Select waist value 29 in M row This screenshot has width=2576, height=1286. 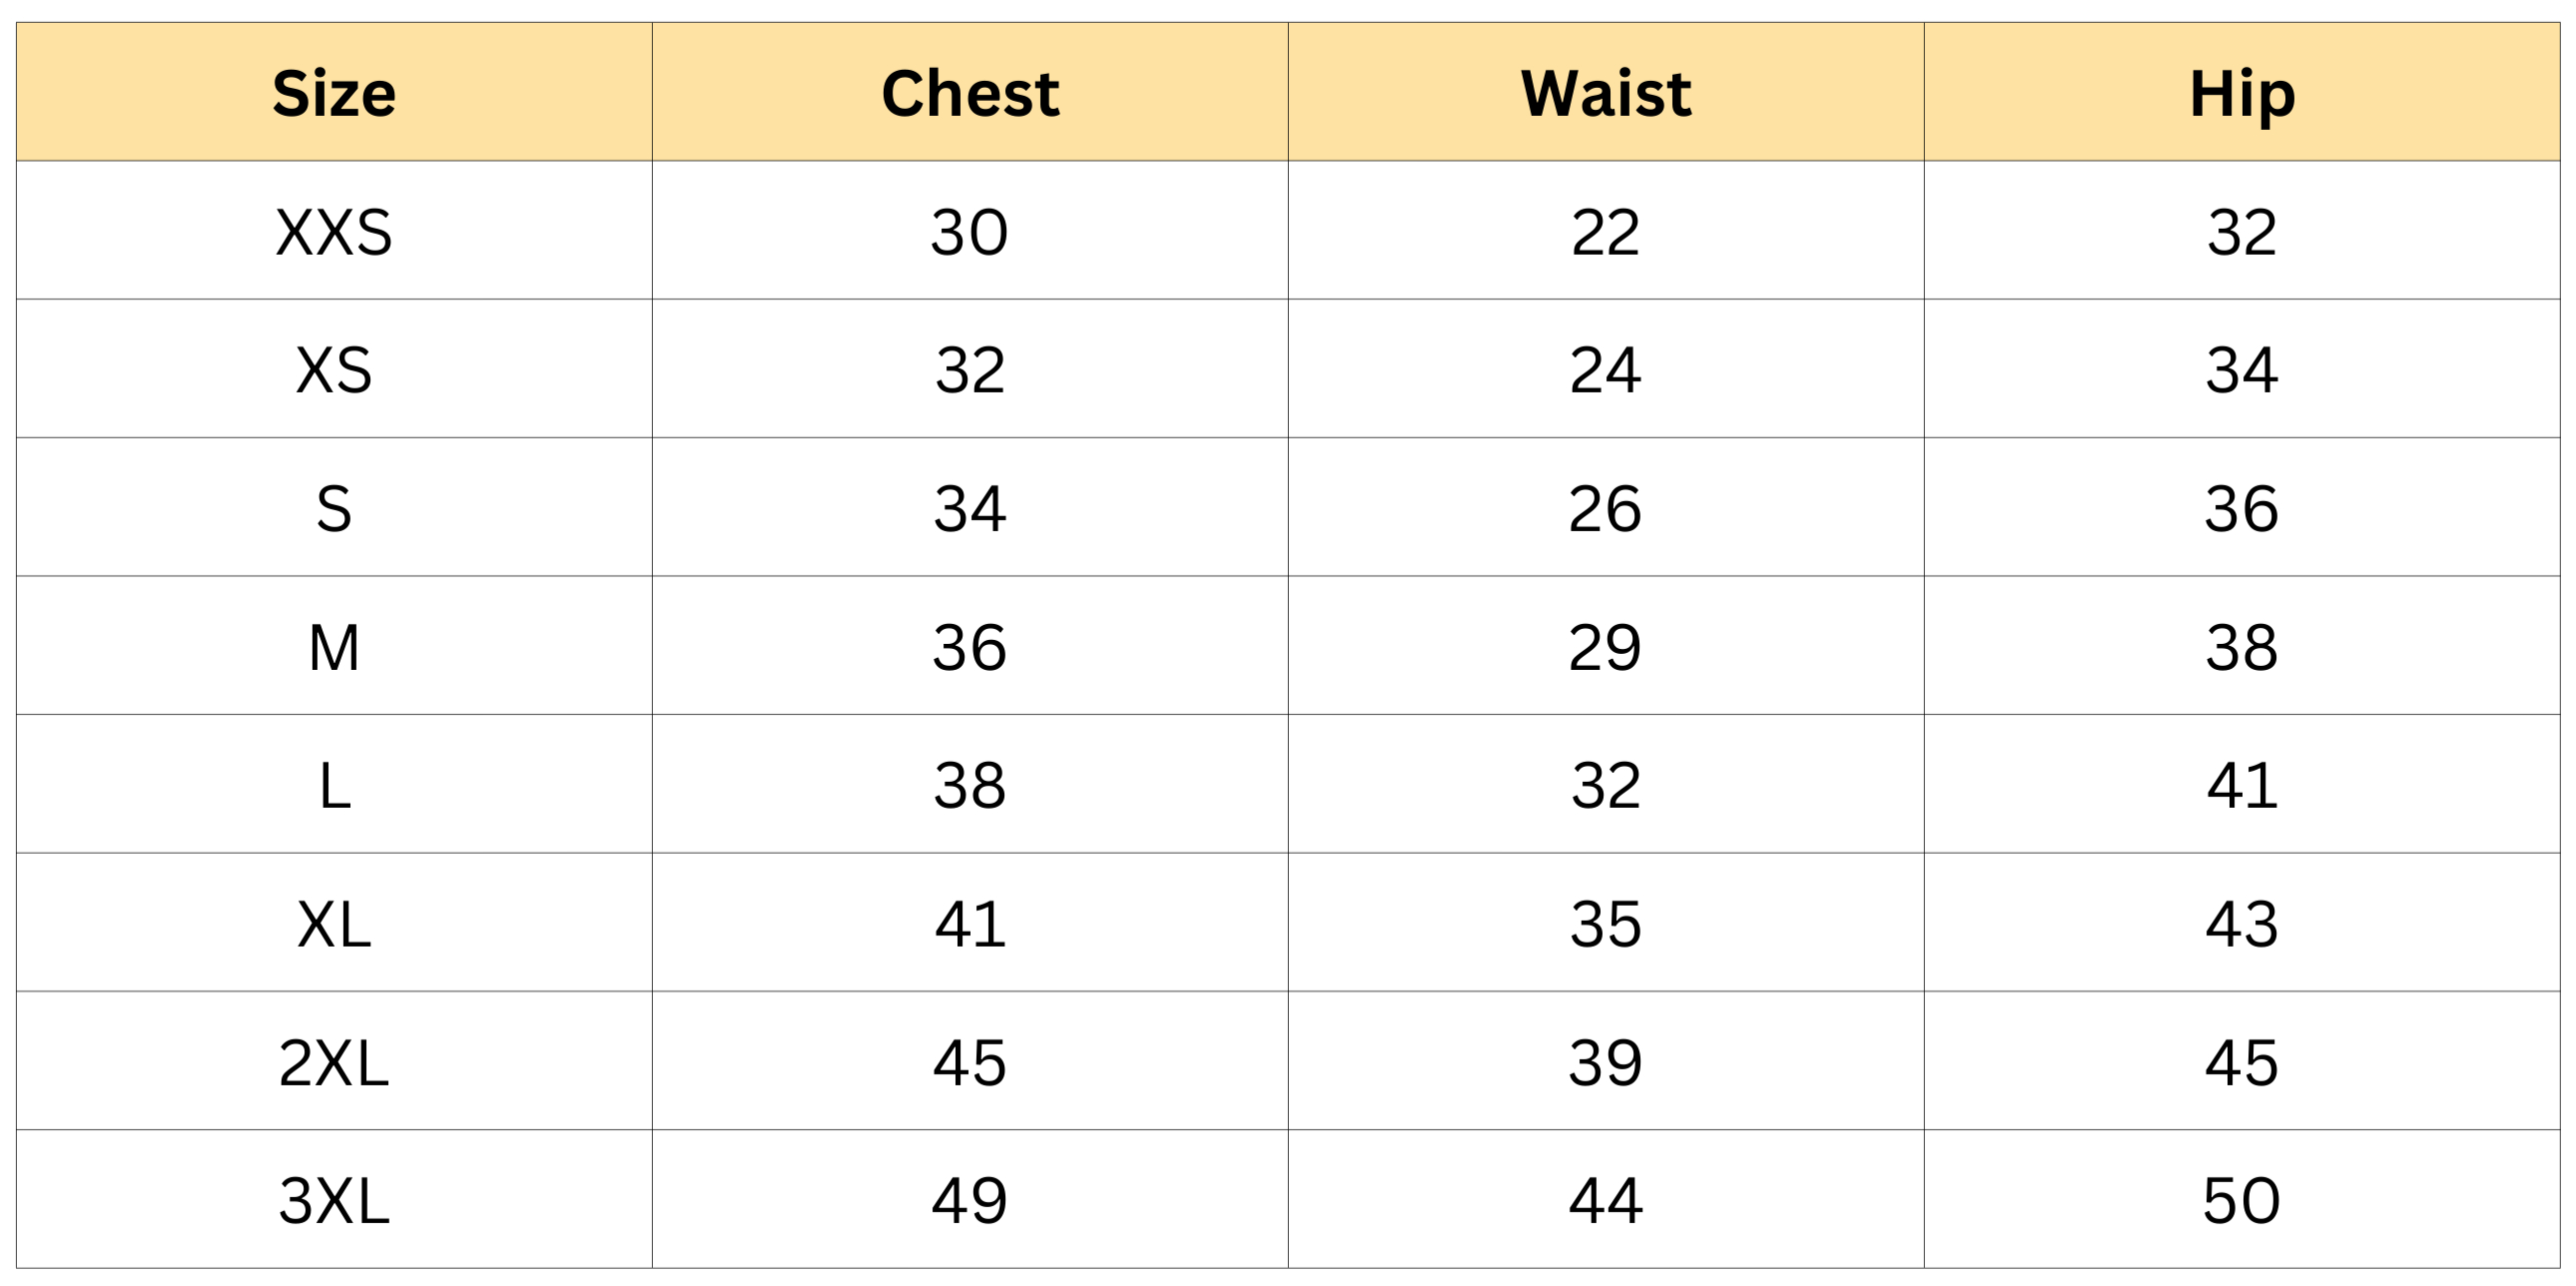(x=1605, y=647)
